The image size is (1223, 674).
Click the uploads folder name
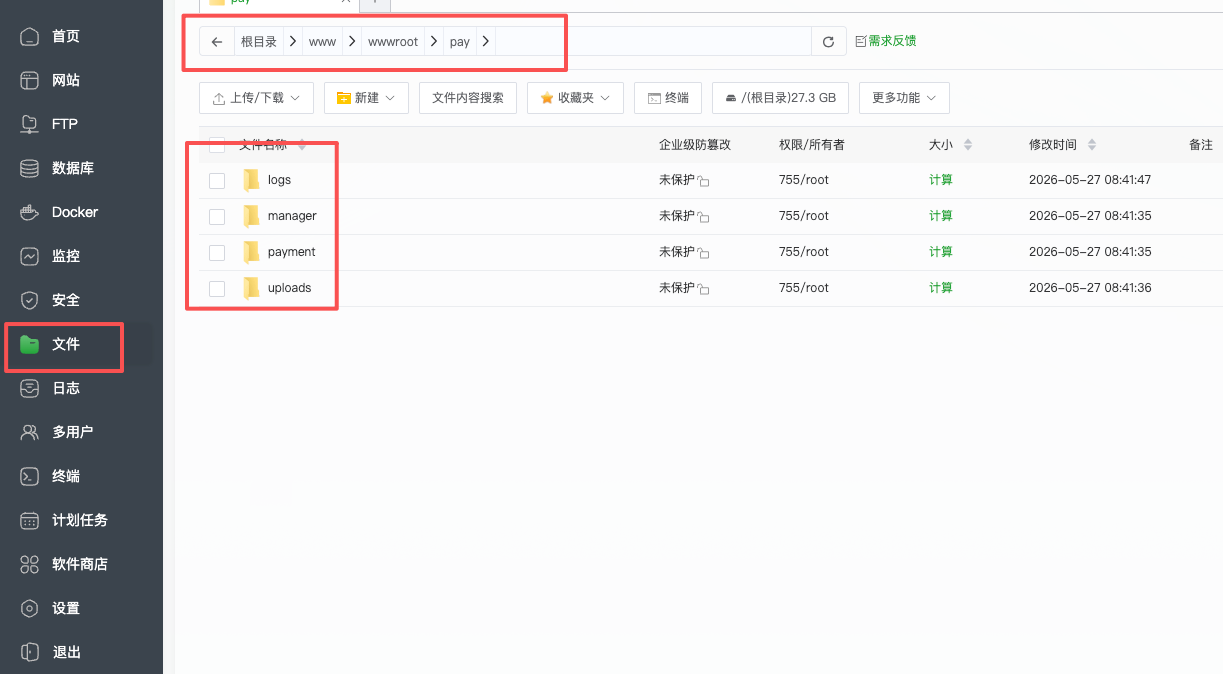point(289,288)
